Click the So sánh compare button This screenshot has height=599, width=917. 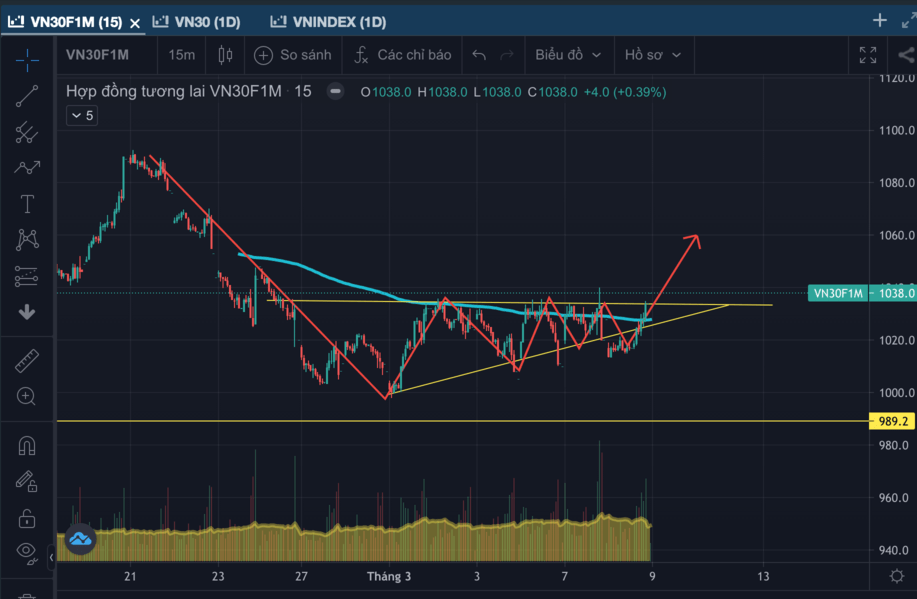(x=291, y=55)
